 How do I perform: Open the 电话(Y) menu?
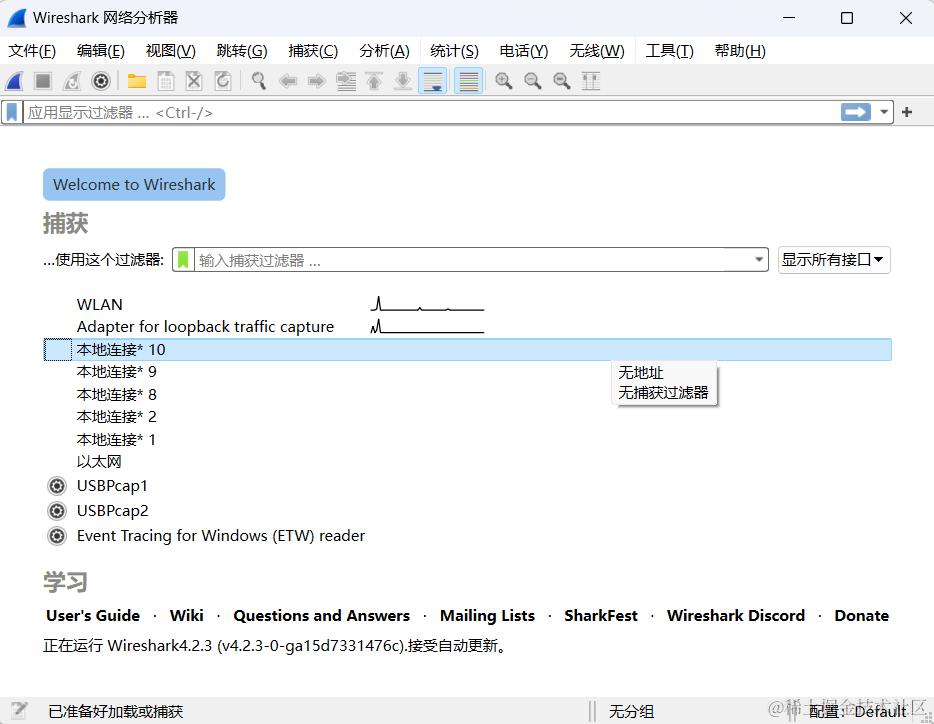(x=524, y=51)
